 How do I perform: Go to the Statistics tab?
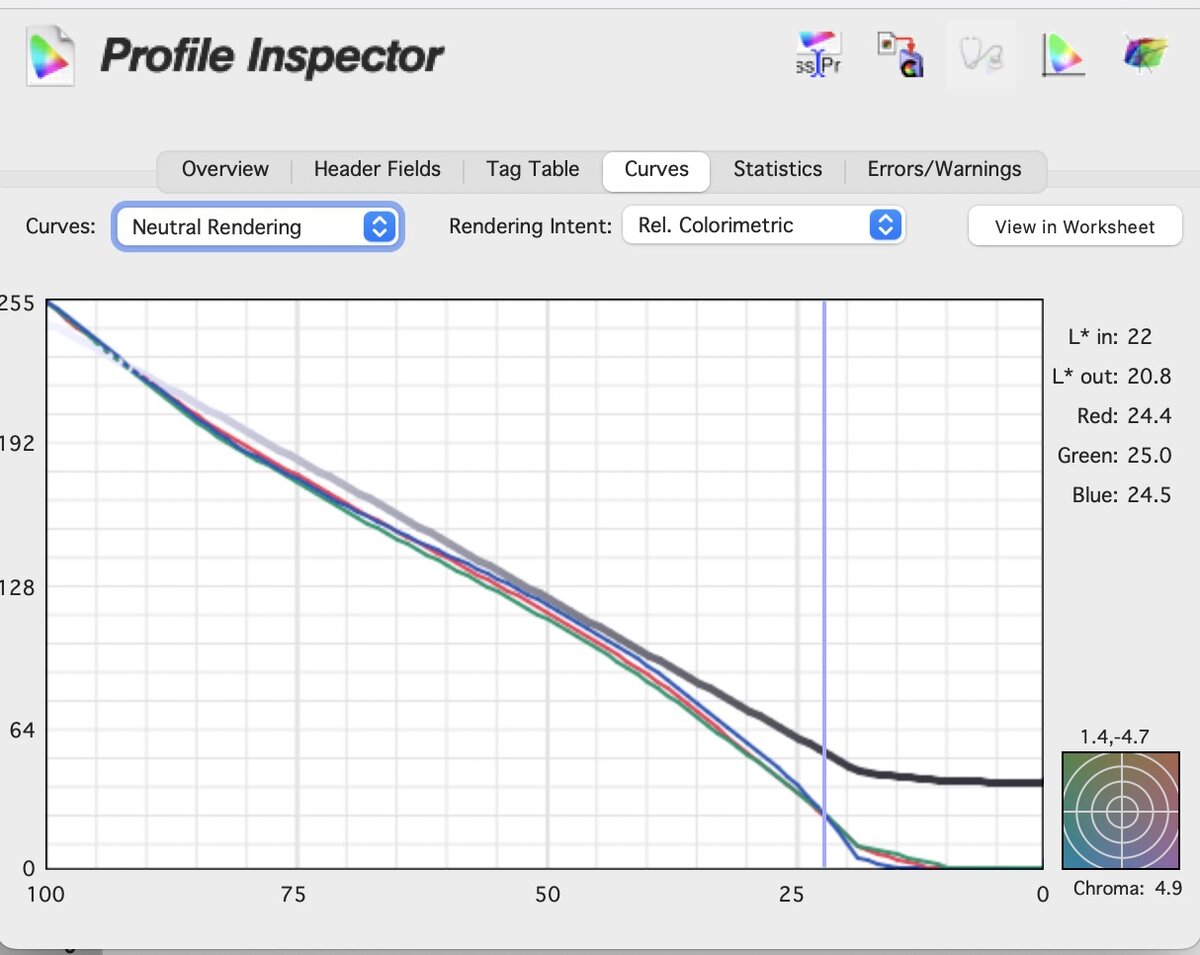pyautogui.click(x=777, y=170)
